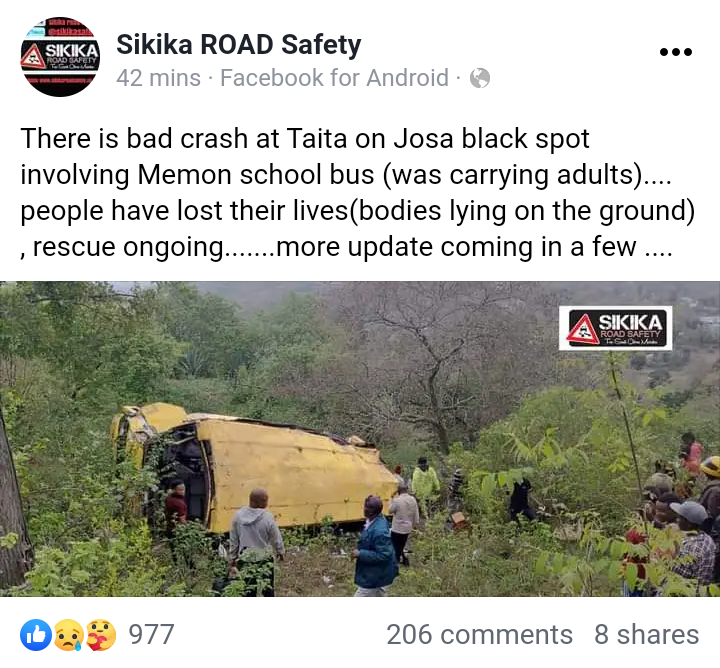Click the man in blue jacket in photo
Viewport: 720px width, 668px height.
375,546
